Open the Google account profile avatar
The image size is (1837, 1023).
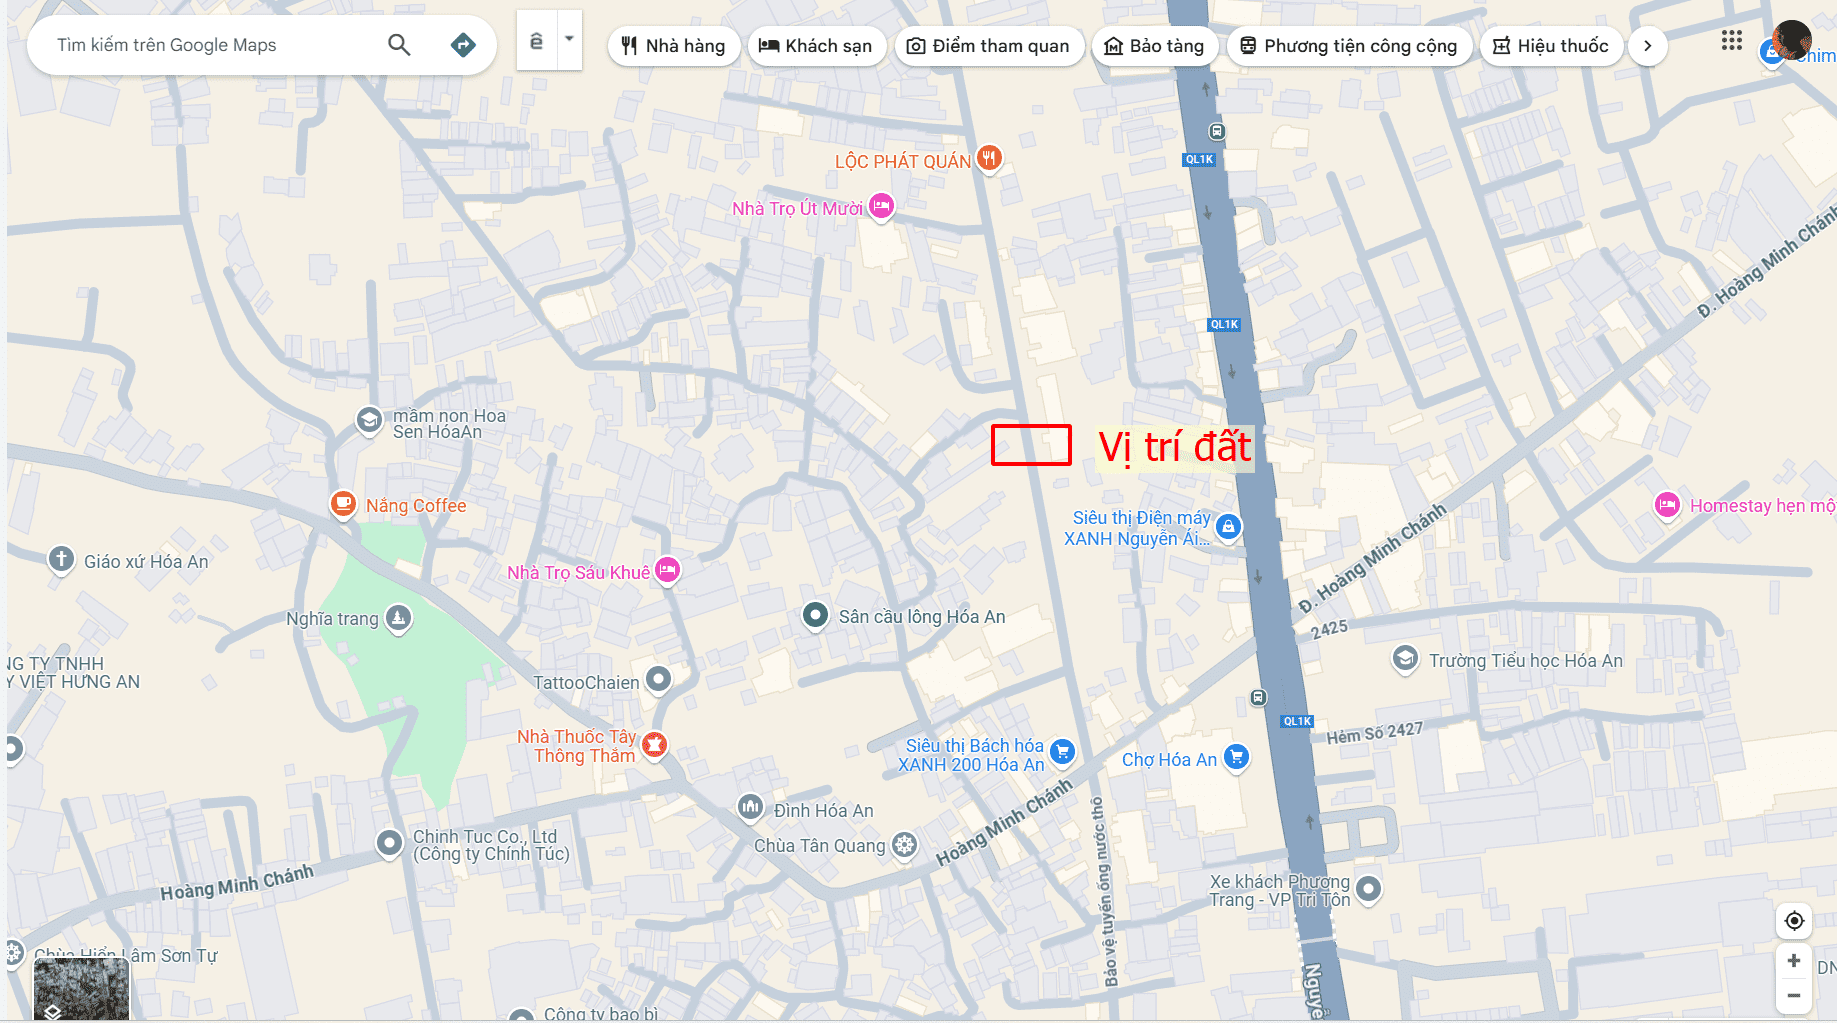[x=1791, y=40]
